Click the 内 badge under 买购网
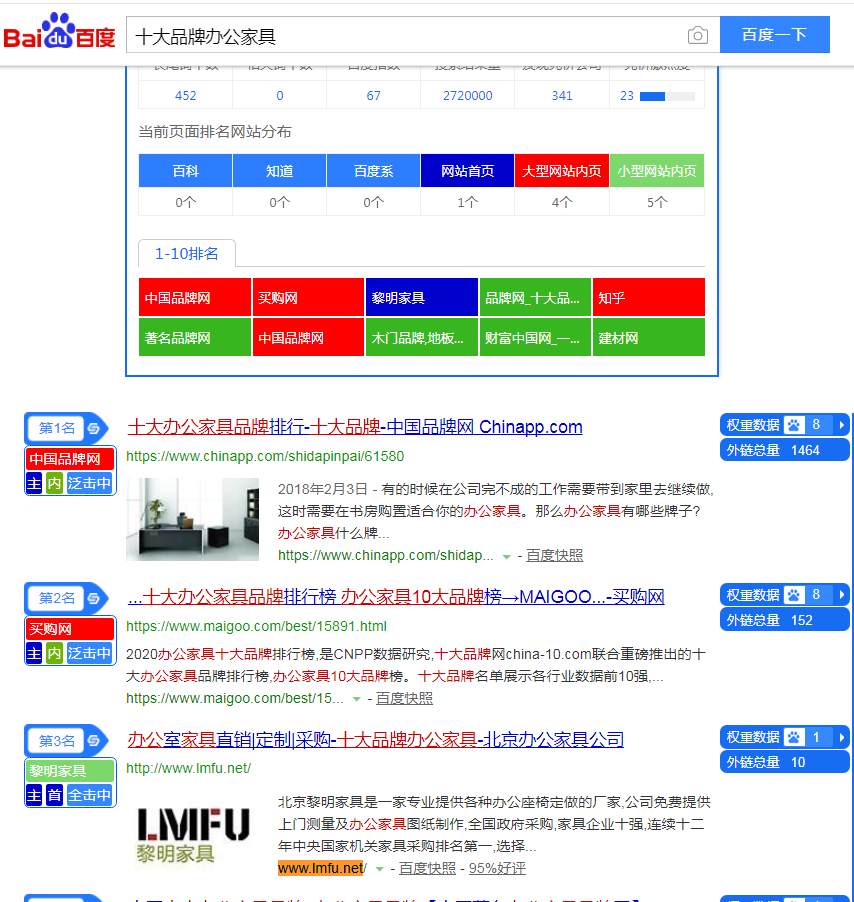 click(55, 653)
